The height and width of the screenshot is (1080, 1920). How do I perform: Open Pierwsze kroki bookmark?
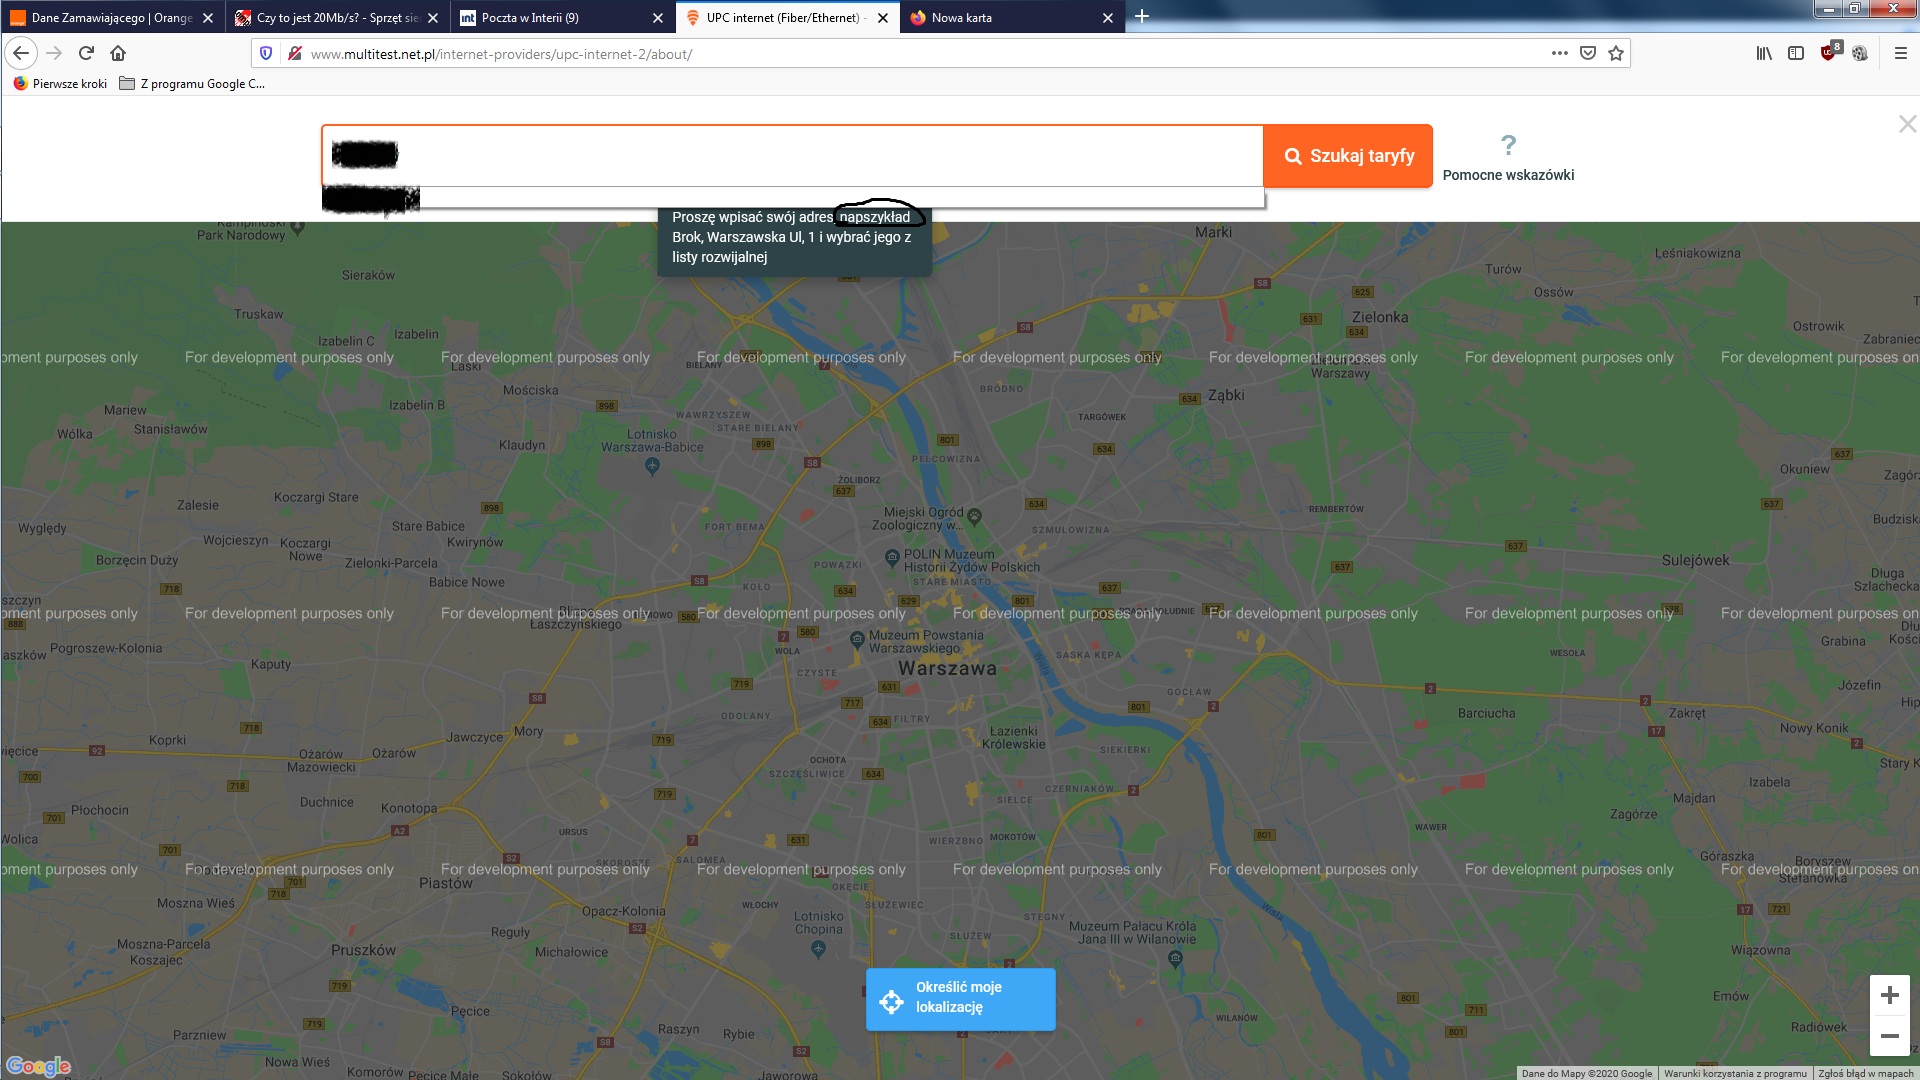pyautogui.click(x=60, y=84)
